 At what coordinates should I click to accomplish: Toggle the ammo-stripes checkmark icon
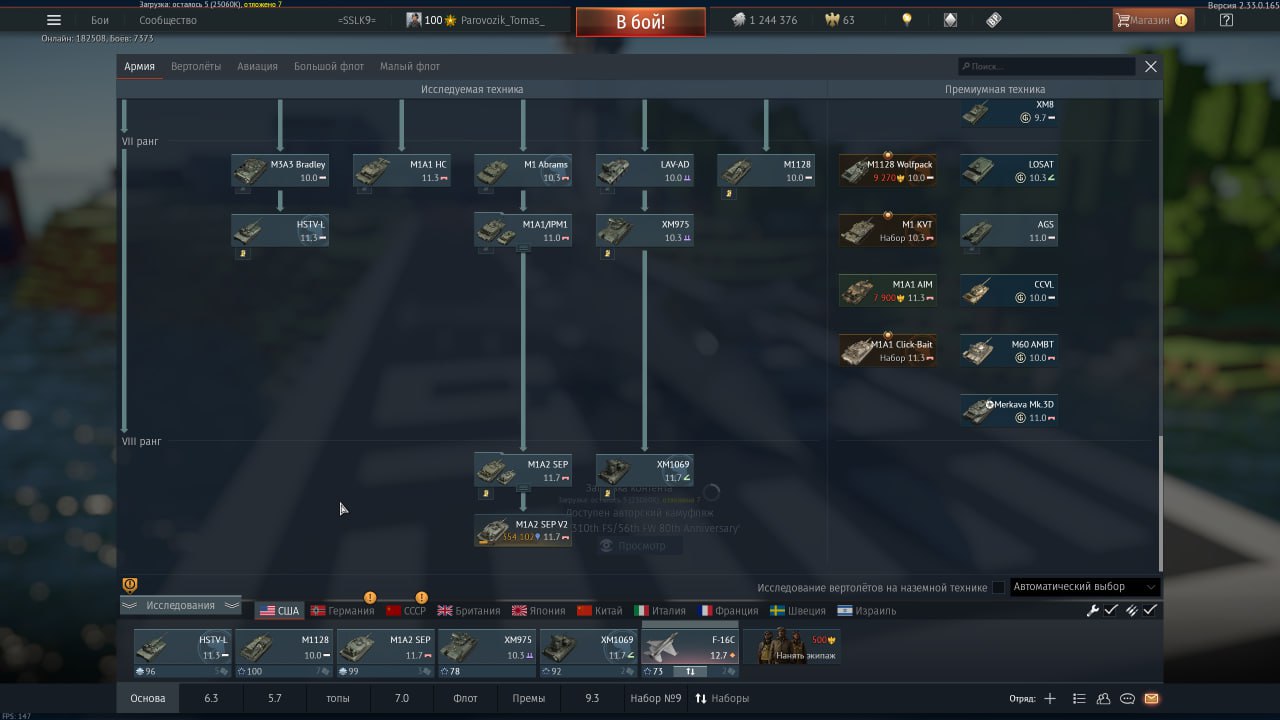coord(1131,610)
